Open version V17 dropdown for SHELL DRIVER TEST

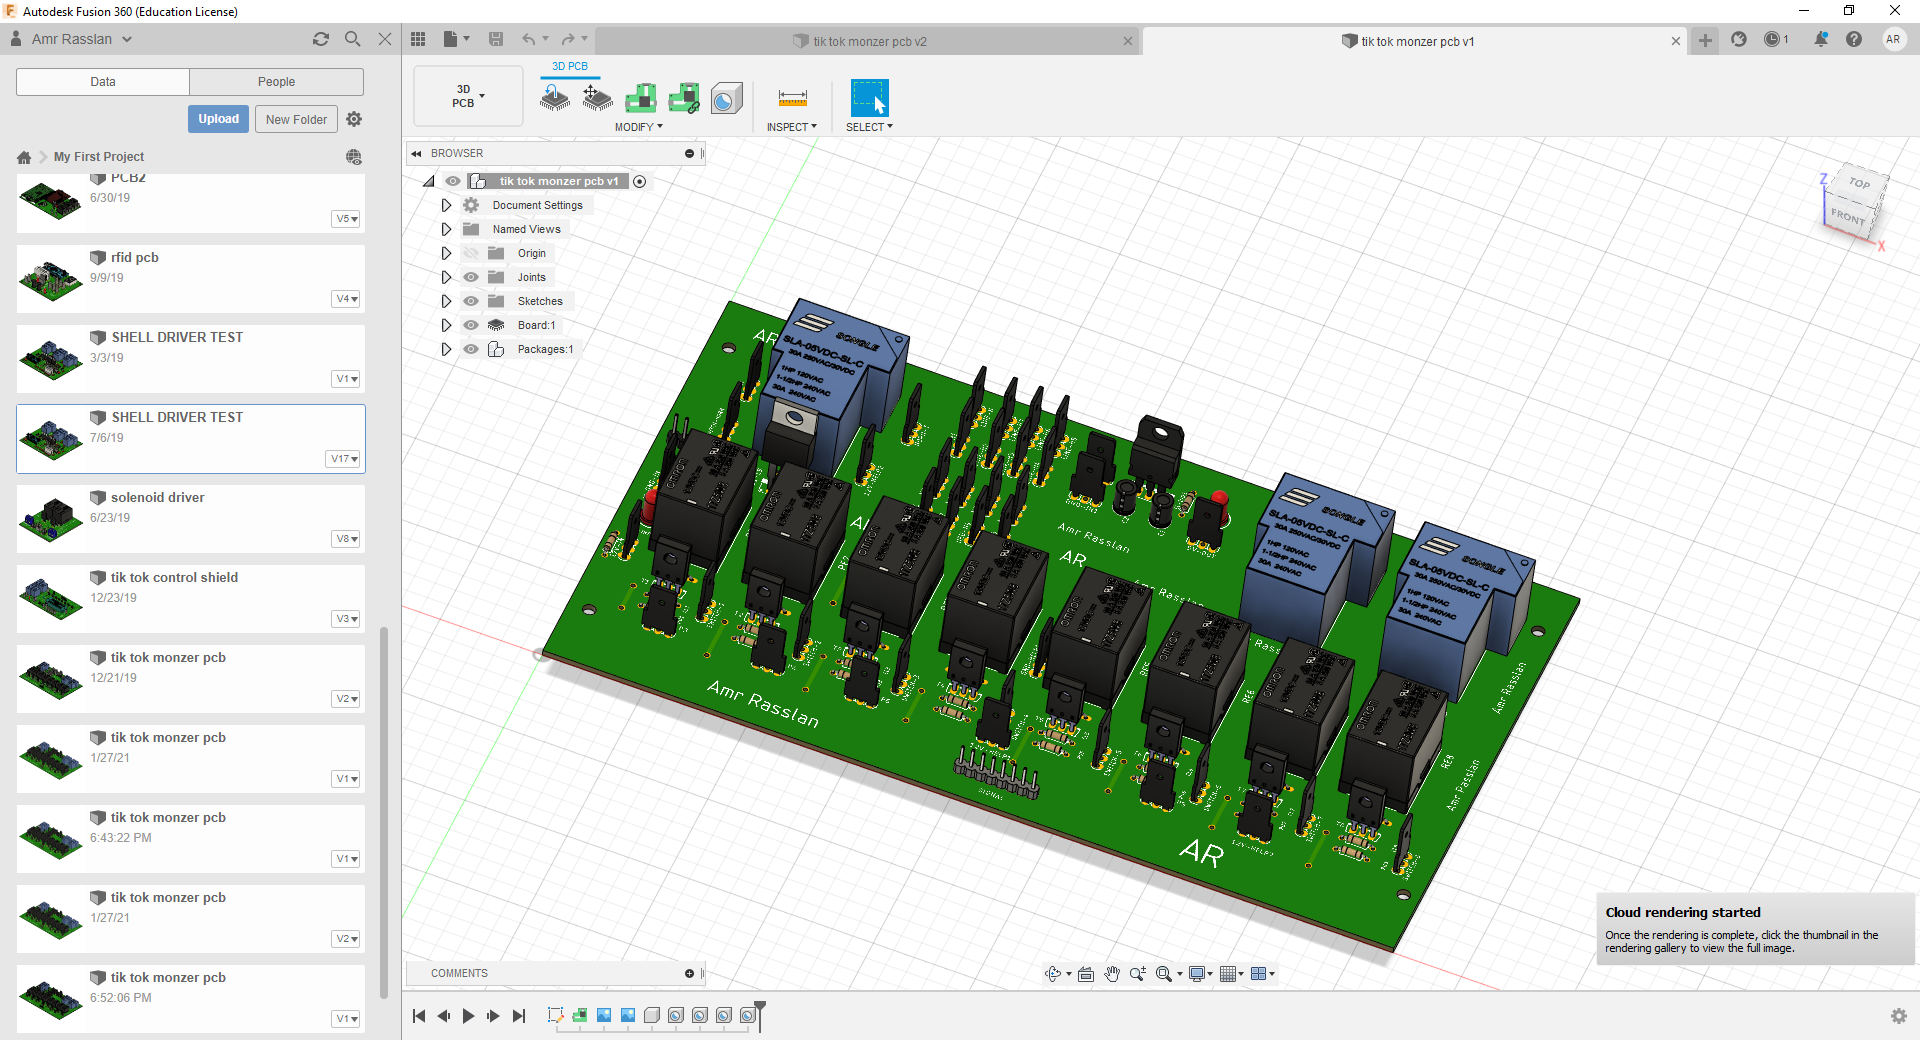344,459
